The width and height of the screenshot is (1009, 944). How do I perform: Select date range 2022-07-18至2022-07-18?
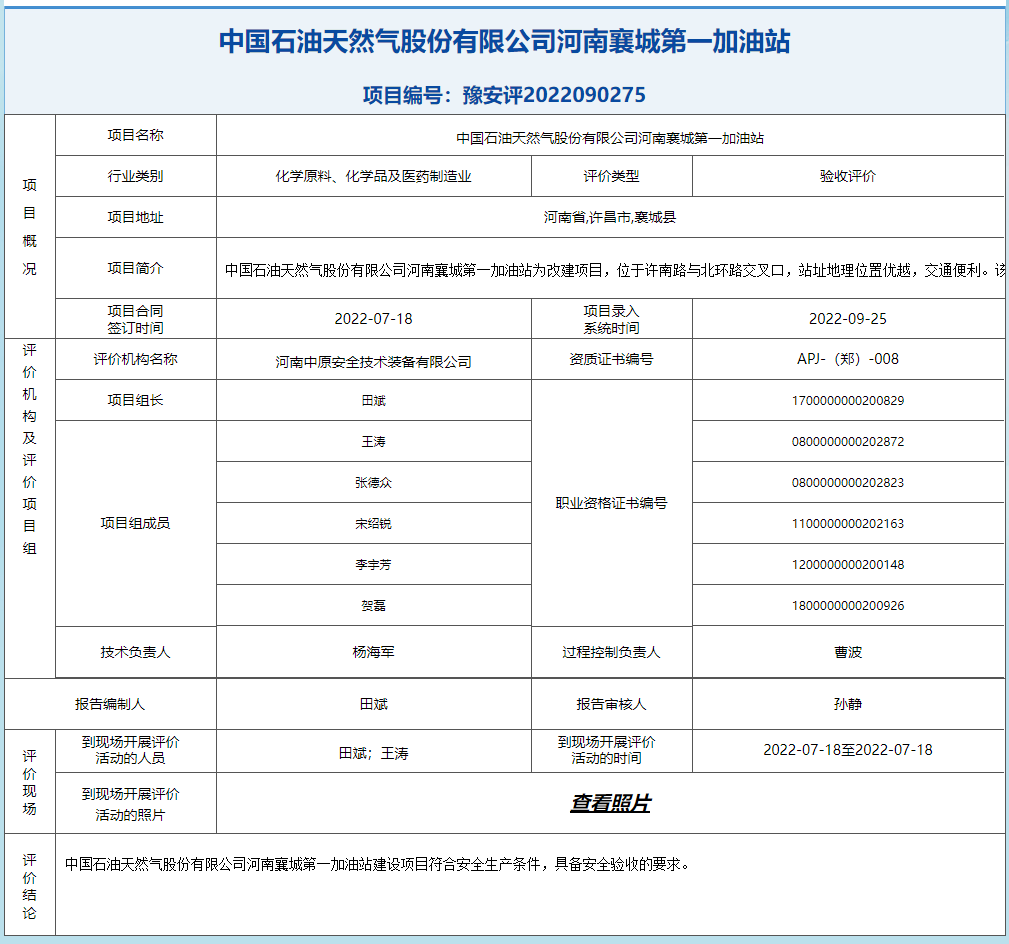tap(847, 750)
